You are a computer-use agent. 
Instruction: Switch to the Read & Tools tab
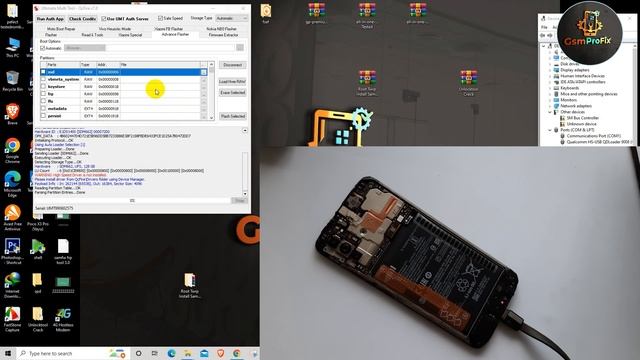click(x=92, y=35)
